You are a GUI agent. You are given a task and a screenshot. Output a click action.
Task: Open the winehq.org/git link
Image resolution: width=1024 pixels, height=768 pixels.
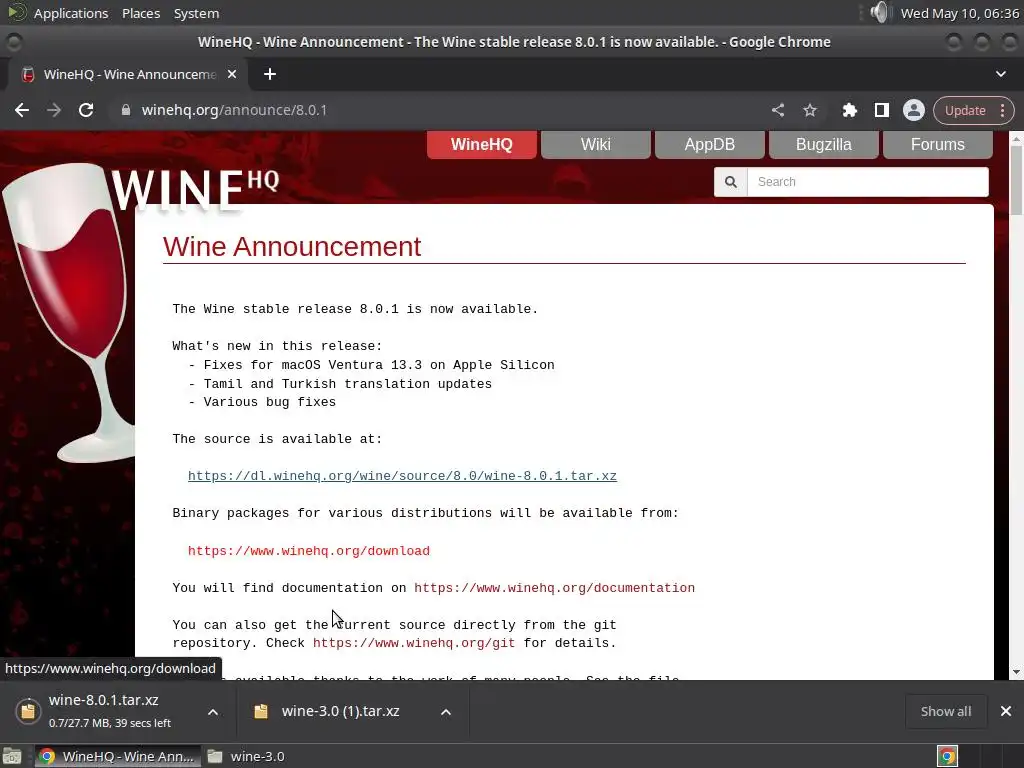coord(414,643)
